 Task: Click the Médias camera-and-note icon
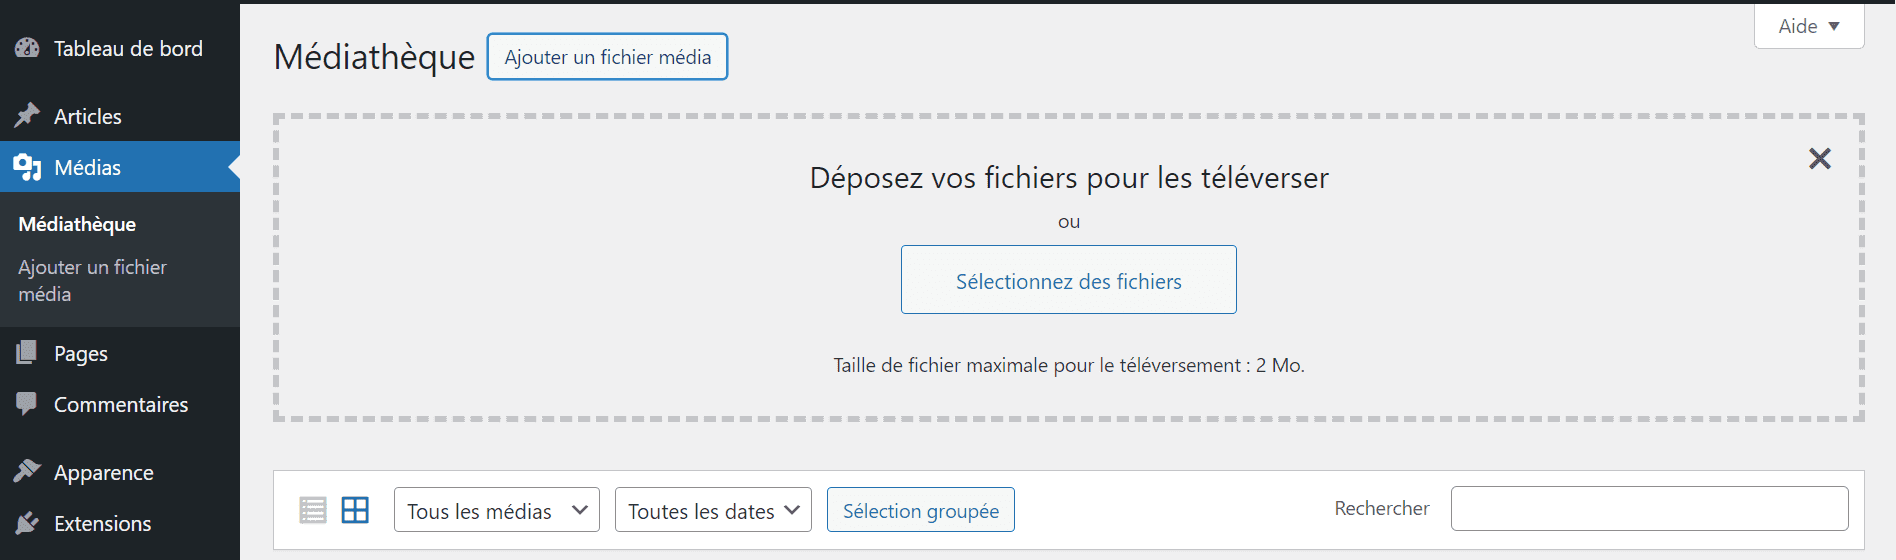[x=27, y=167]
